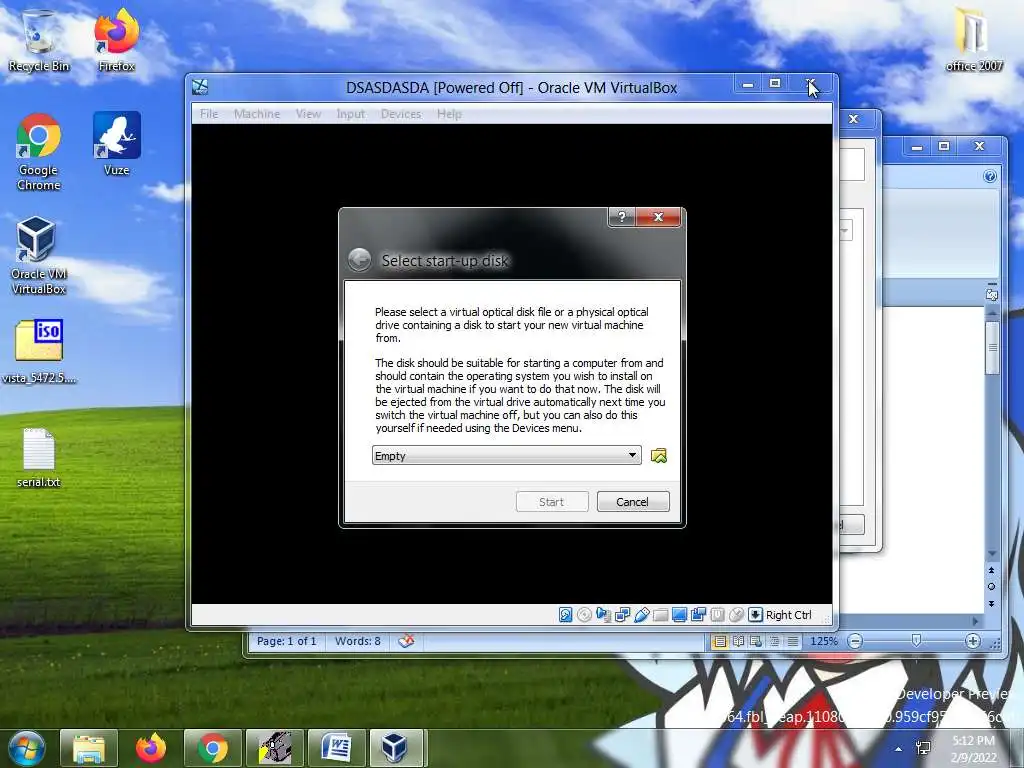Click the shared folders indicator in VirtualBox status bar
Screen dimensions: 1024x768
coord(660,615)
